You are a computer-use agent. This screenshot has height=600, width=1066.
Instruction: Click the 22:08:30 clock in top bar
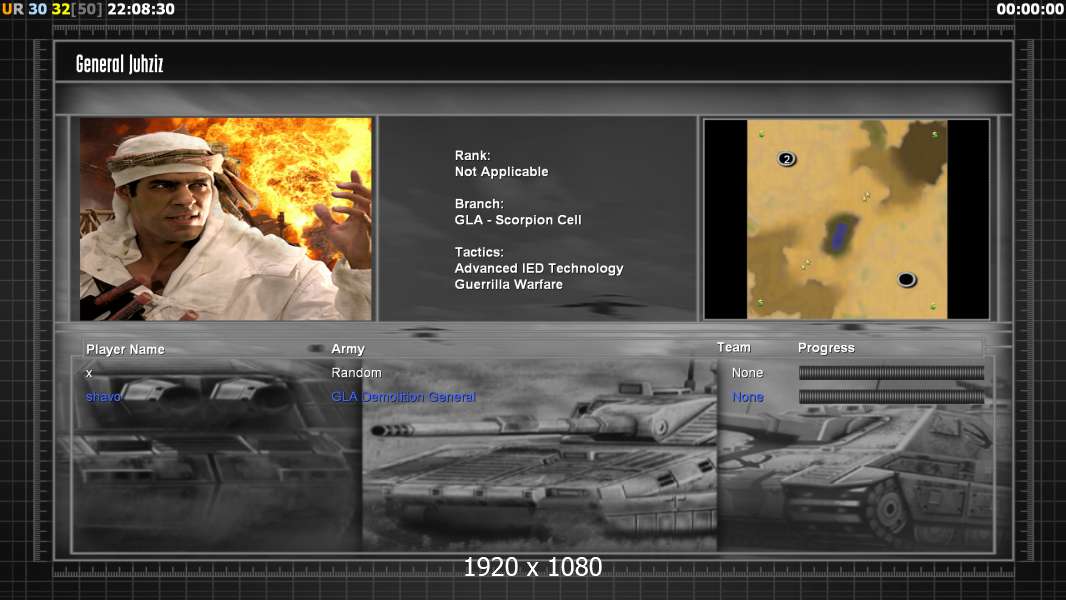click(x=140, y=9)
